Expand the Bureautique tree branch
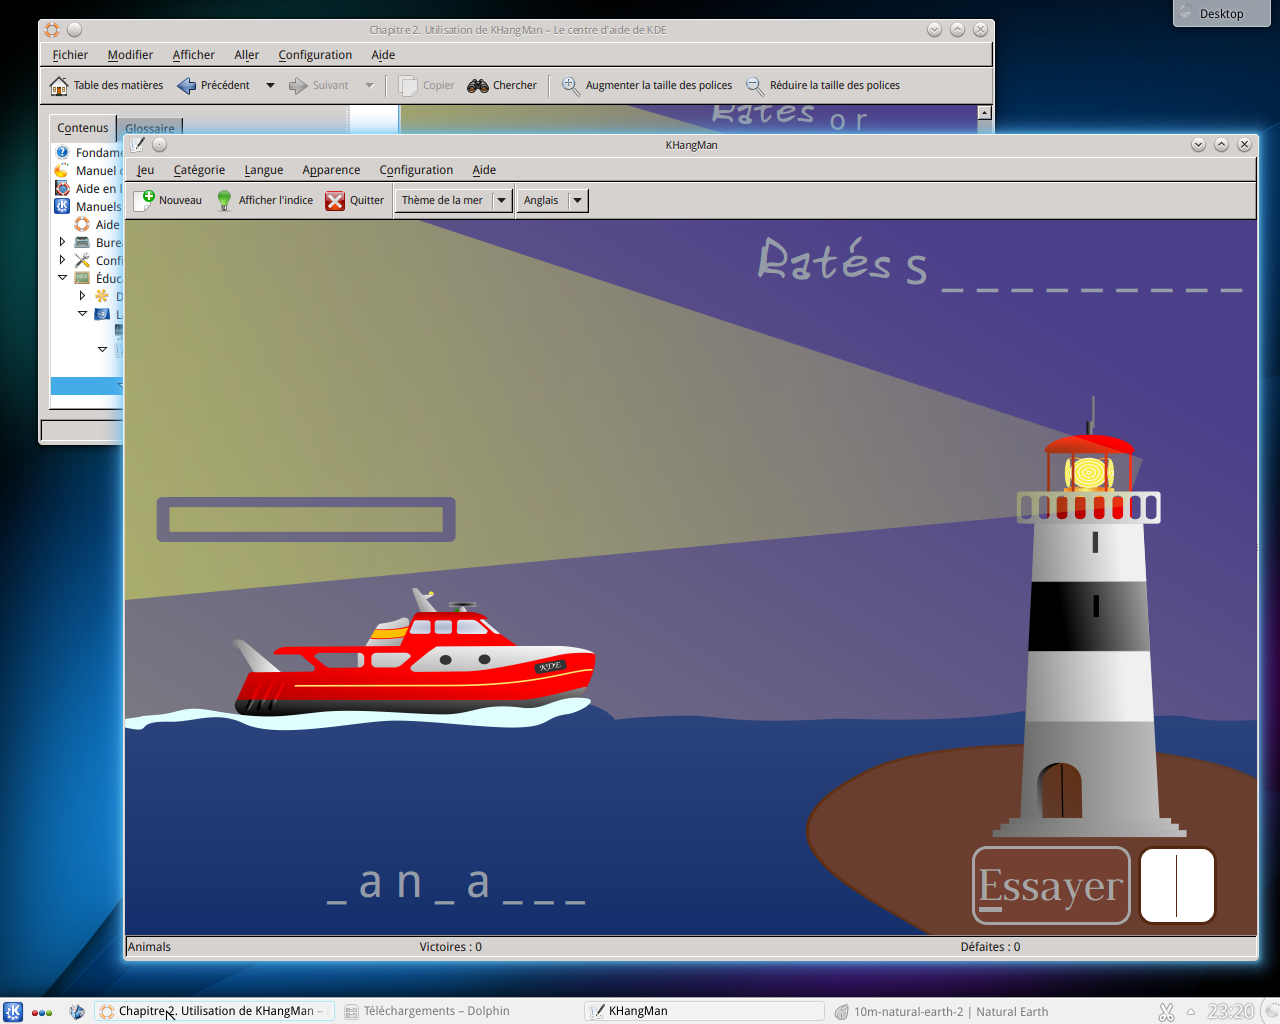Viewport: 1280px width, 1024px height. click(x=62, y=242)
